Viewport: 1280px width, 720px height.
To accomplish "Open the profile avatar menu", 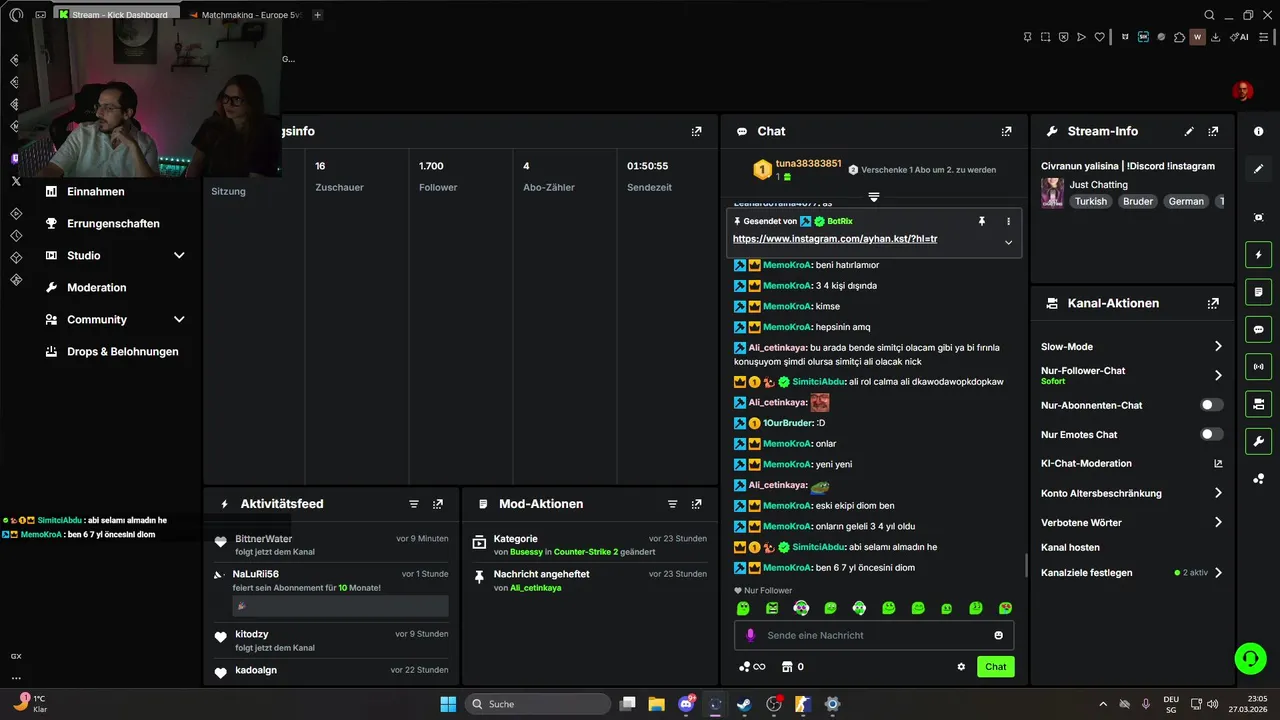I will pos(1242,92).
